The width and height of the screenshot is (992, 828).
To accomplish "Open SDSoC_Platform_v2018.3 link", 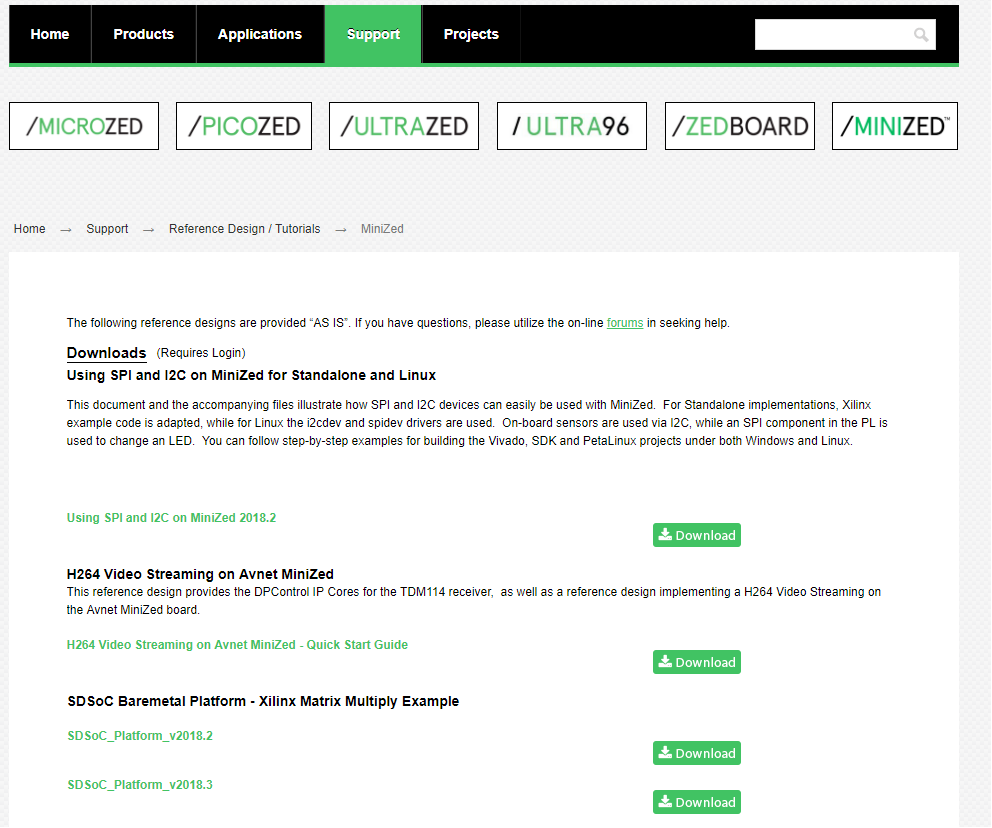I will click(140, 785).
